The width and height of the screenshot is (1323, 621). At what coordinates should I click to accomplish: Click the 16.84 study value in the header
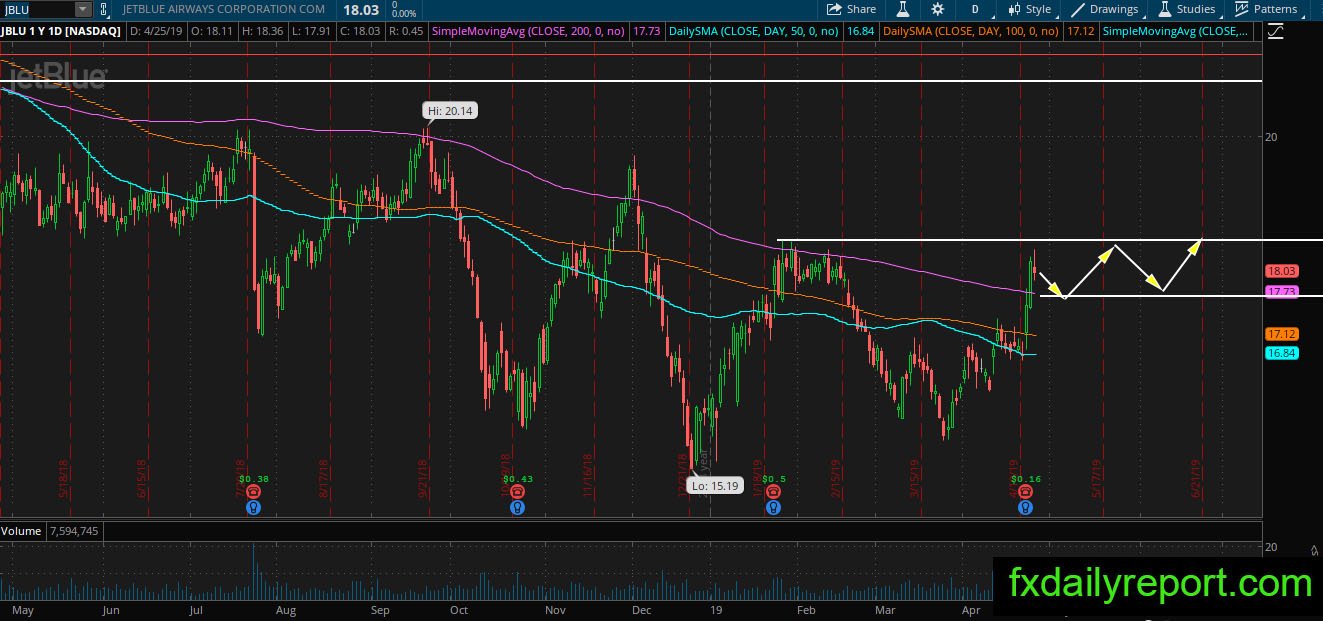860,31
